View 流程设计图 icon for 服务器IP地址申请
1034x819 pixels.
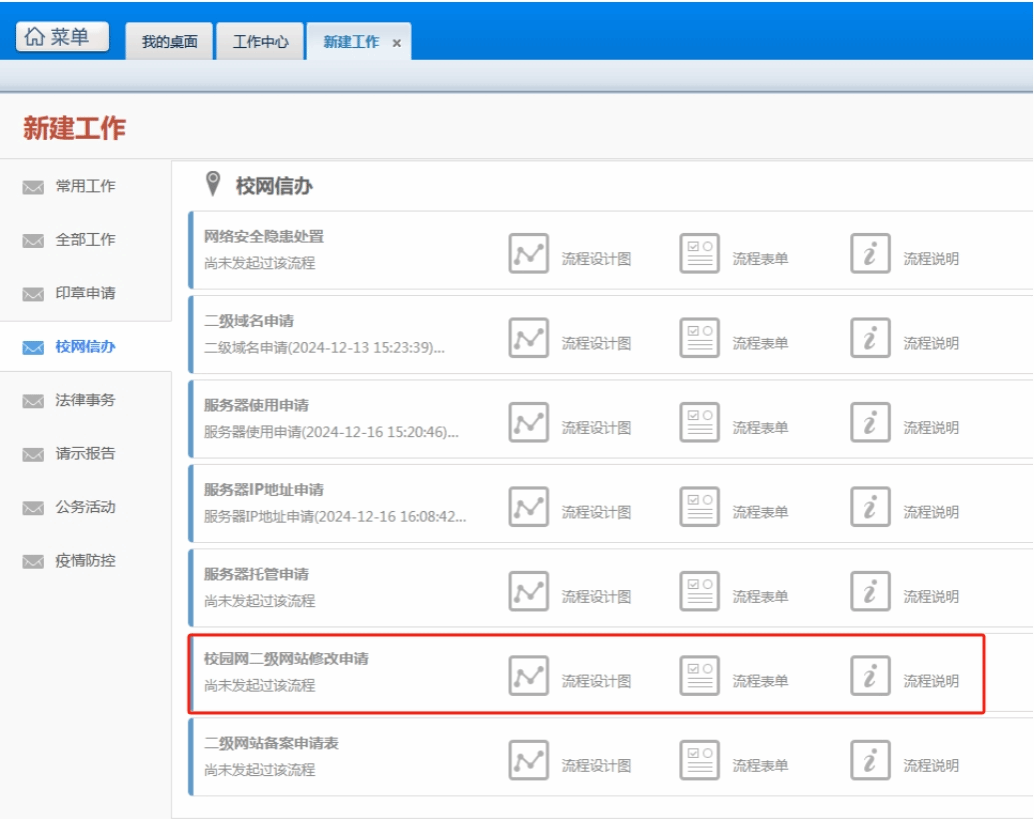[x=528, y=507]
